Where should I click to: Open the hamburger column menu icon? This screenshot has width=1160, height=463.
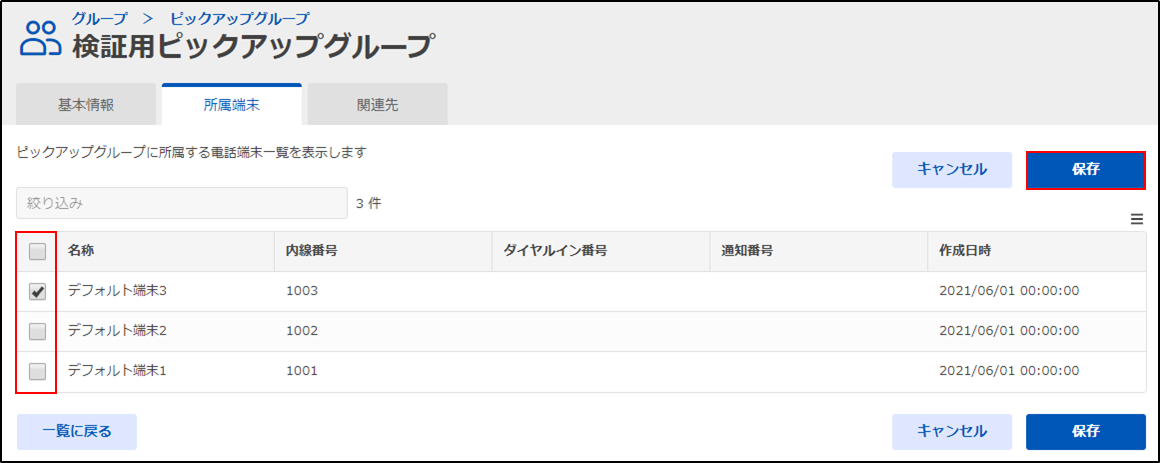pyautogui.click(x=1137, y=218)
